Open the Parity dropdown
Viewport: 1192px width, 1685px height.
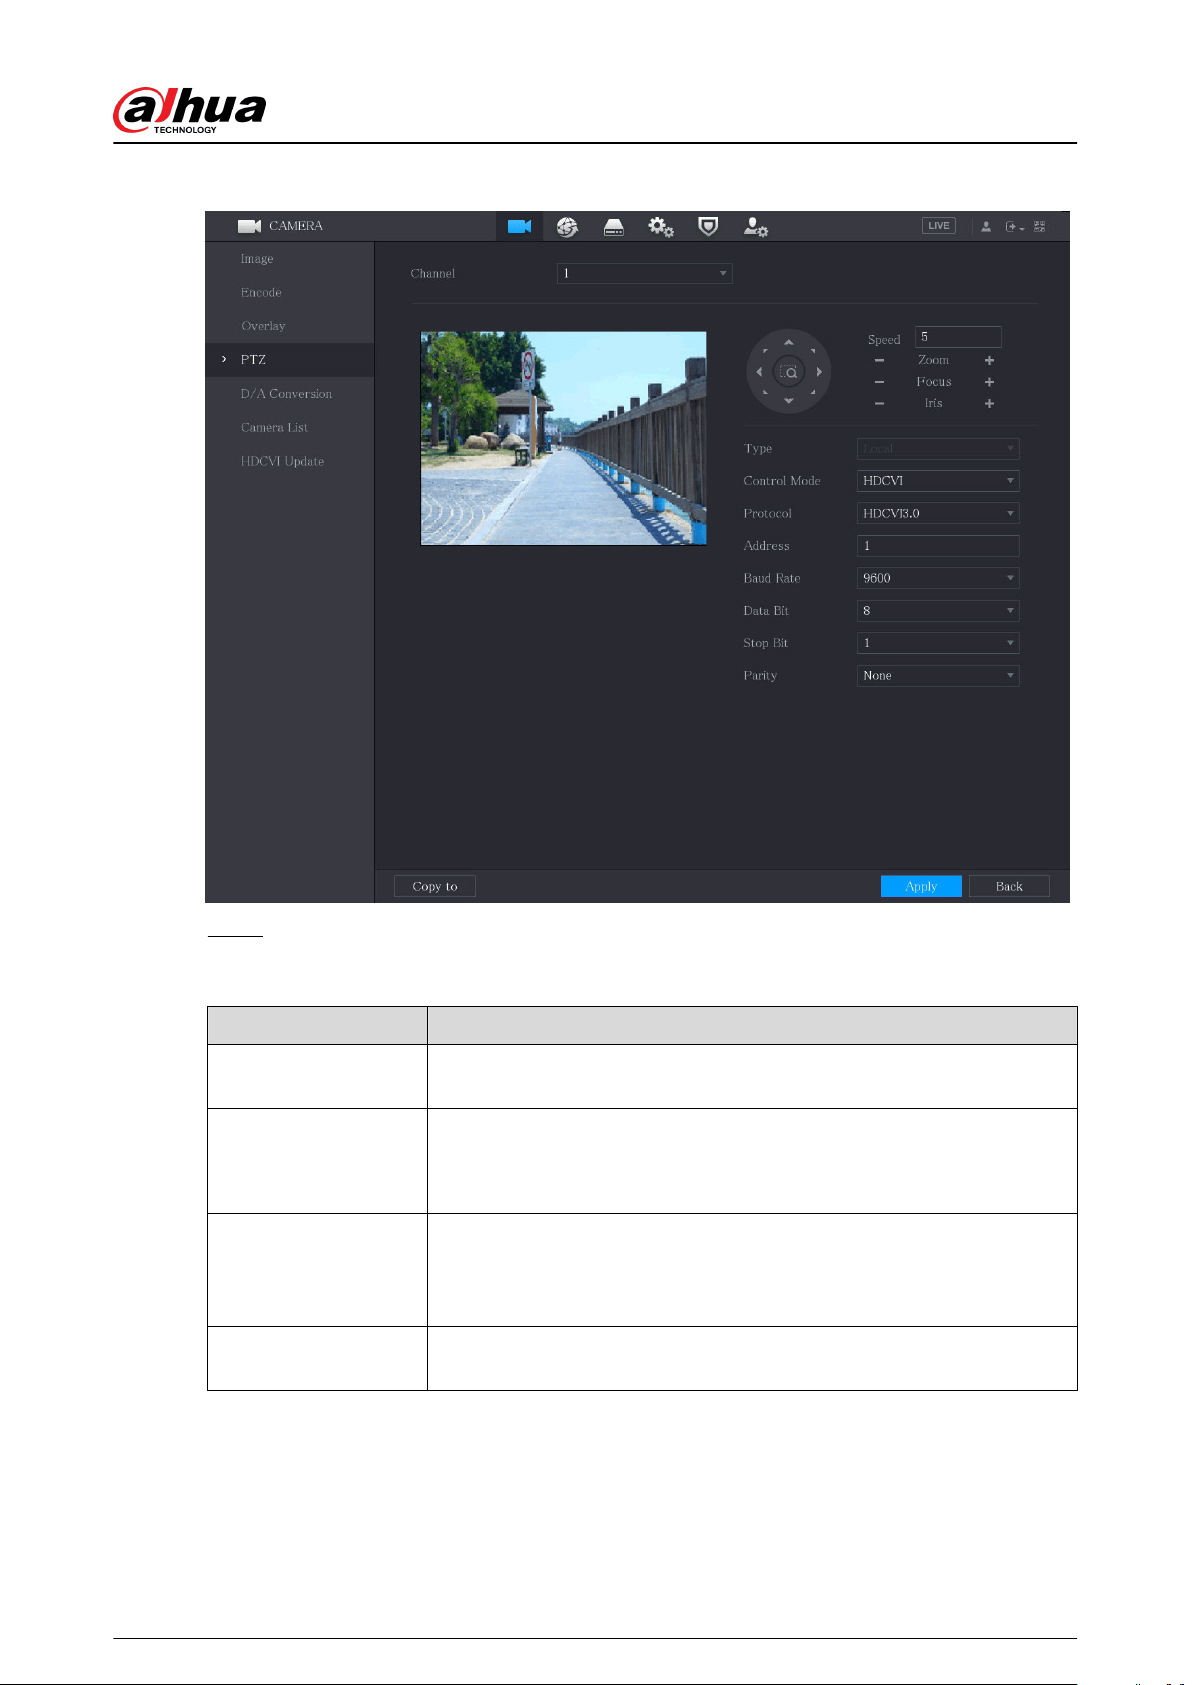click(x=938, y=676)
